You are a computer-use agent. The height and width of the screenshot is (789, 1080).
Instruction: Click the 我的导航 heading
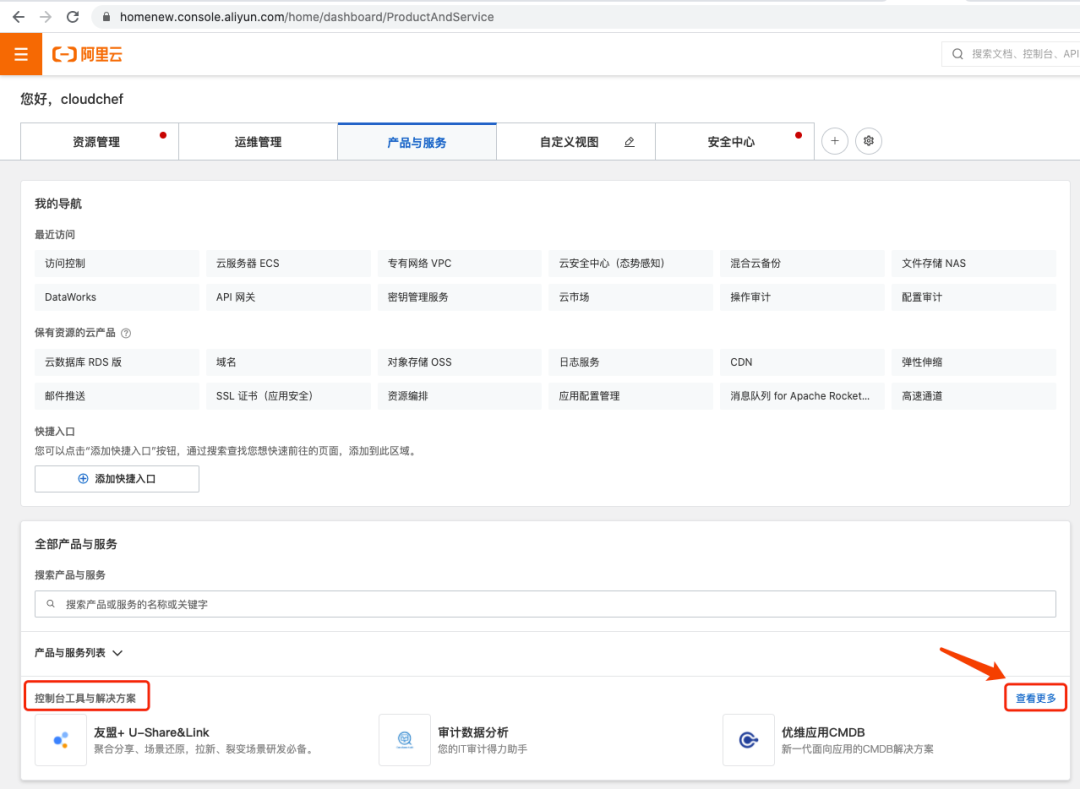(58, 204)
